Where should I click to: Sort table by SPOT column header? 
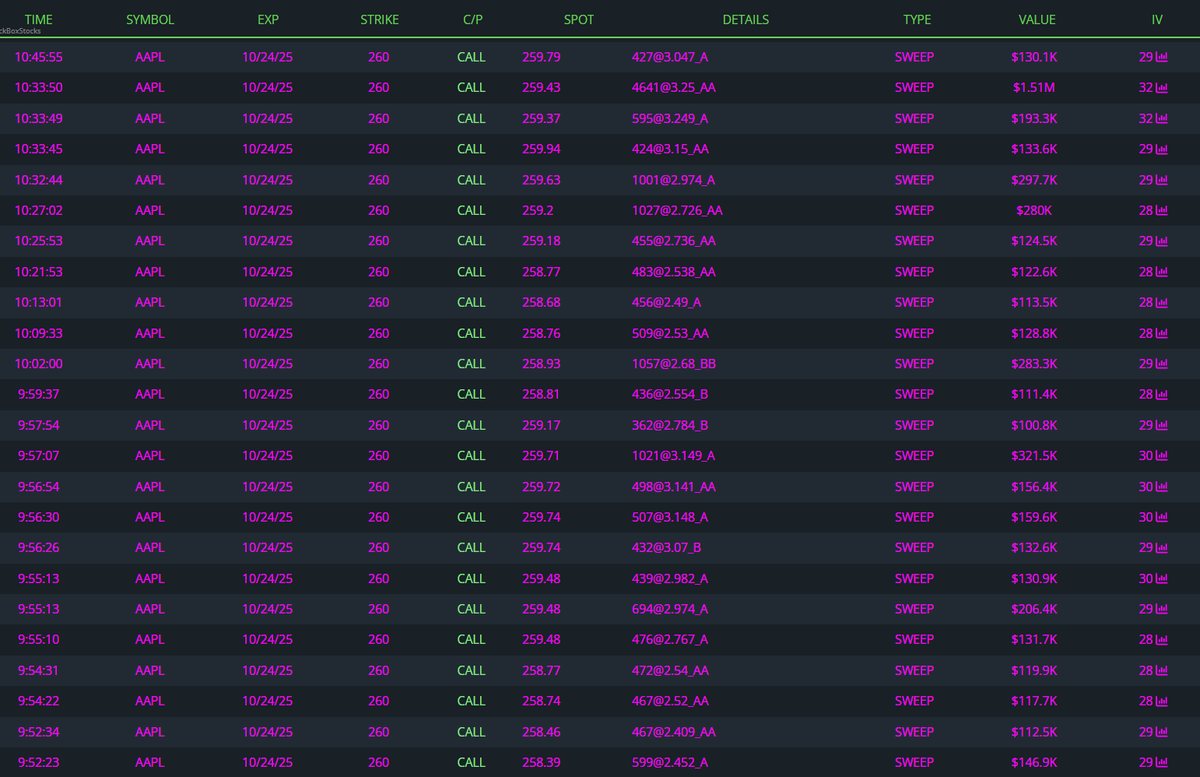click(x=578, y=20)
